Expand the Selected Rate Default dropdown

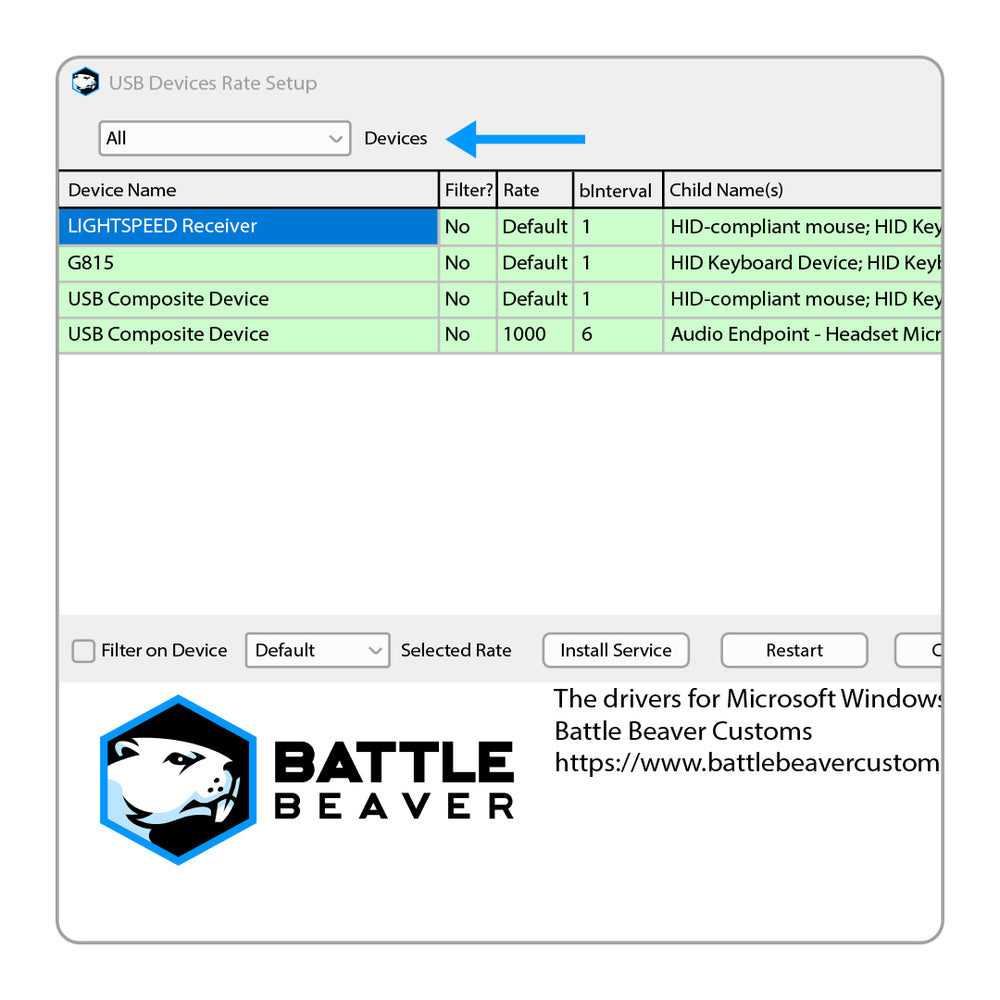(x=317, y=651)
